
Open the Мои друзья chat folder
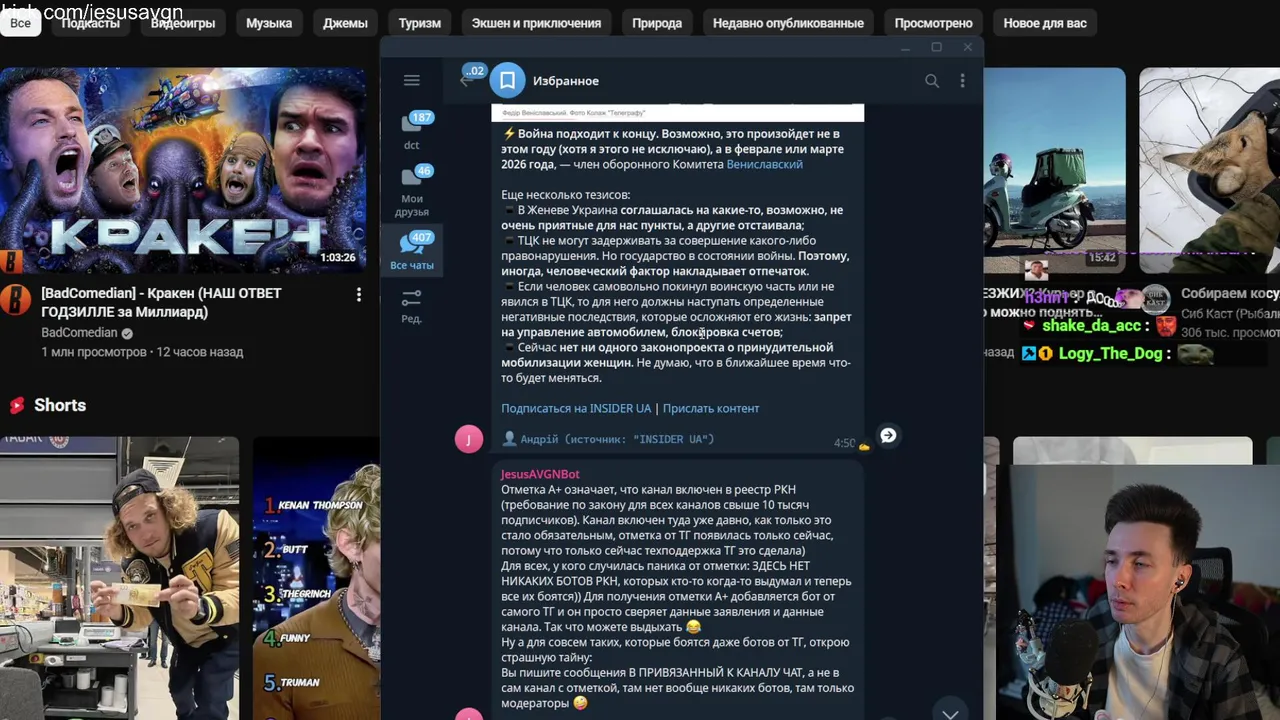click(x=412, y=191)
